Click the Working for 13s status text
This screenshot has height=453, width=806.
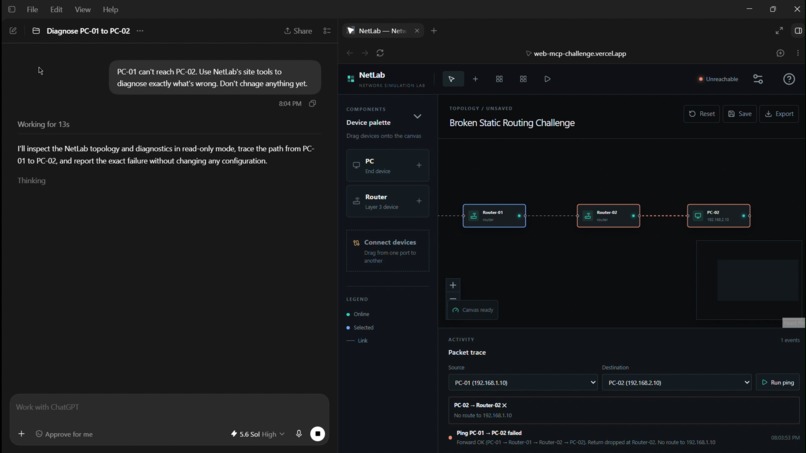(43, 124)
